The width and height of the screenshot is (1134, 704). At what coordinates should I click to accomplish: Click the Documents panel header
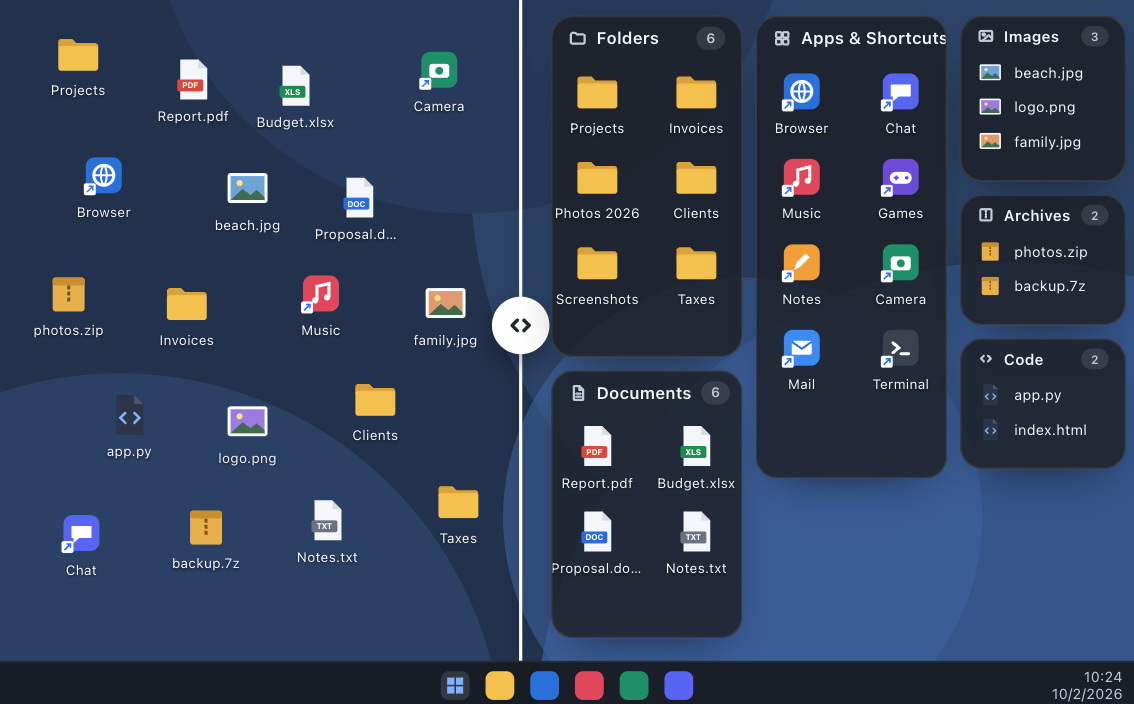(647, 393)
